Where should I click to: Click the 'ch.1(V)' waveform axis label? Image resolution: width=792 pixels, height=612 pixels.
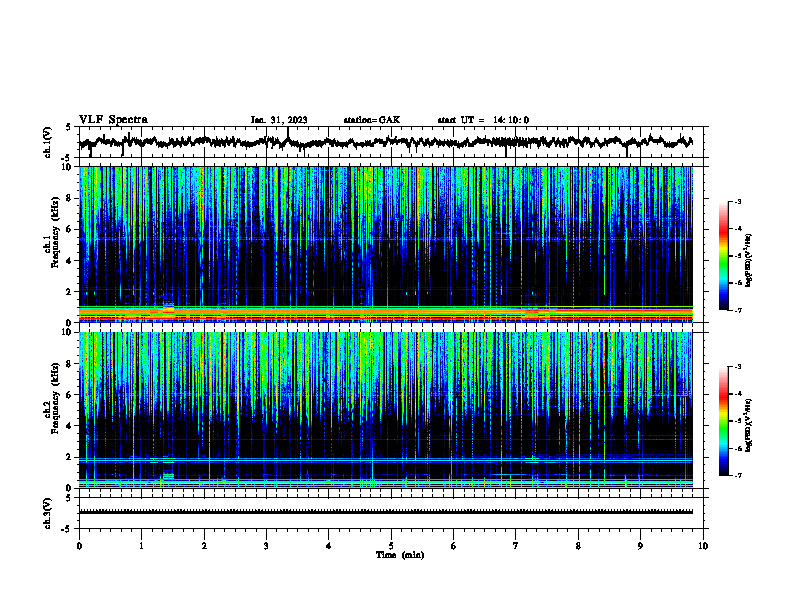coord(48,142)
